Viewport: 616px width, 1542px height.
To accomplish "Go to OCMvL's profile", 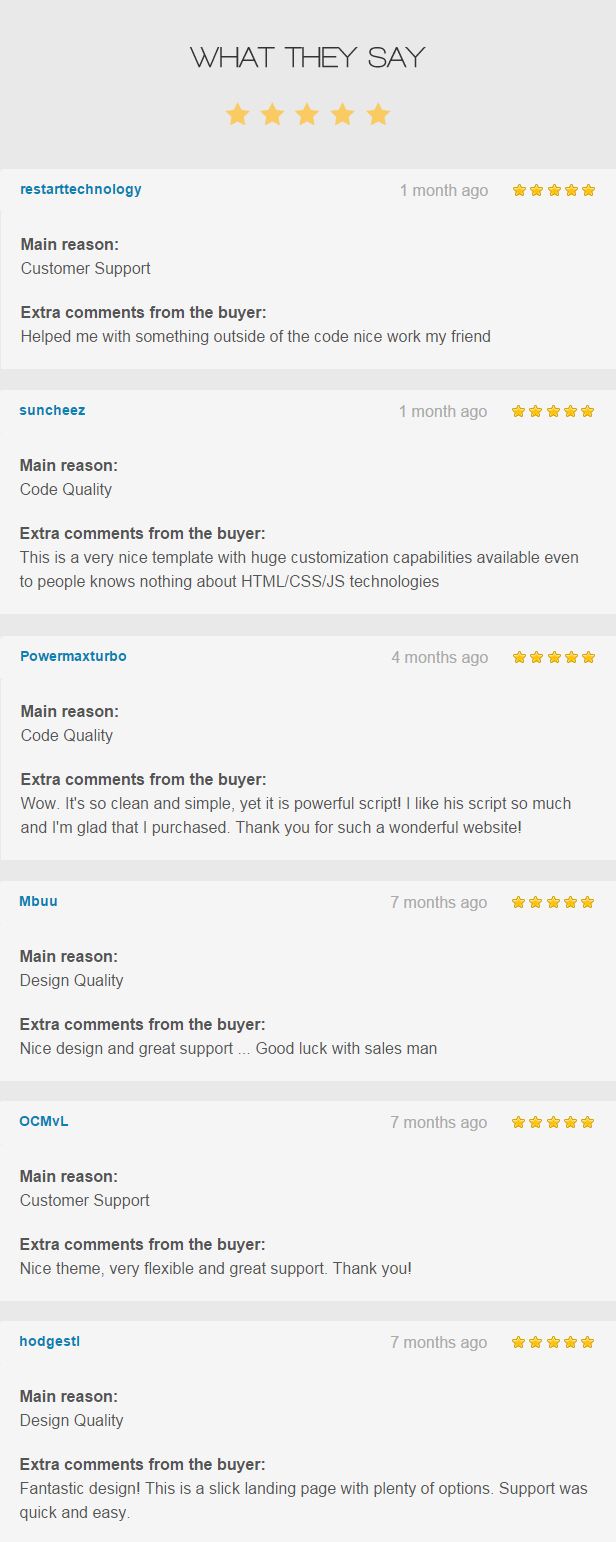I will click(44, 1121).
